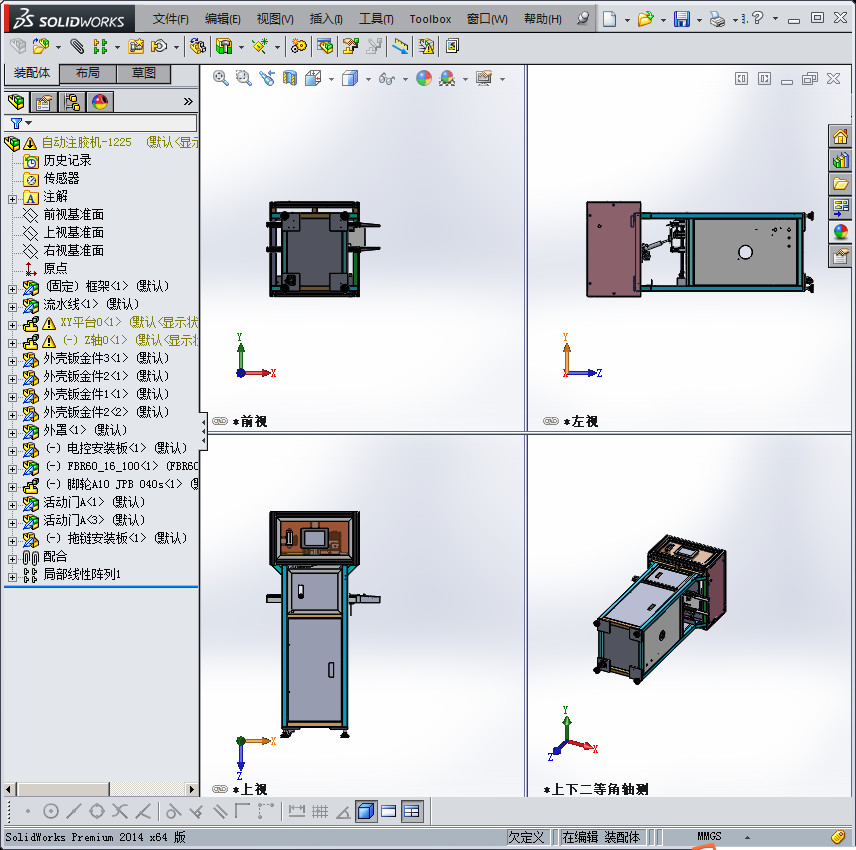Click the Mate paperclip icon
This screenshot has width=856, height=850.
click(x=77, y=46)
